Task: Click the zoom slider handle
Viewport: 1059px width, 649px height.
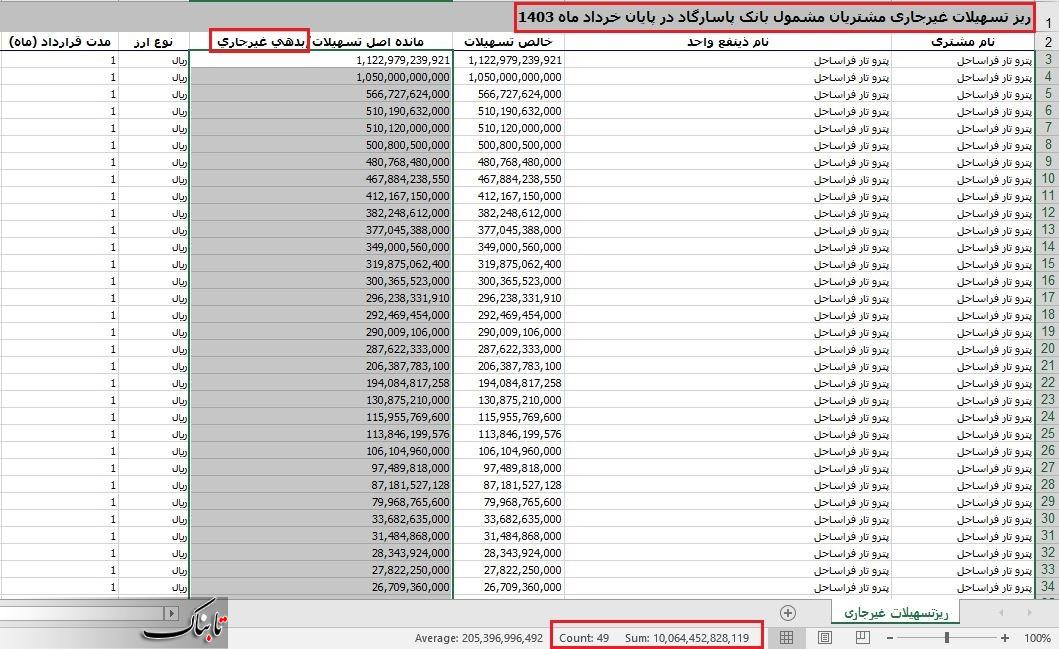Action: click(x=947, y=638)
